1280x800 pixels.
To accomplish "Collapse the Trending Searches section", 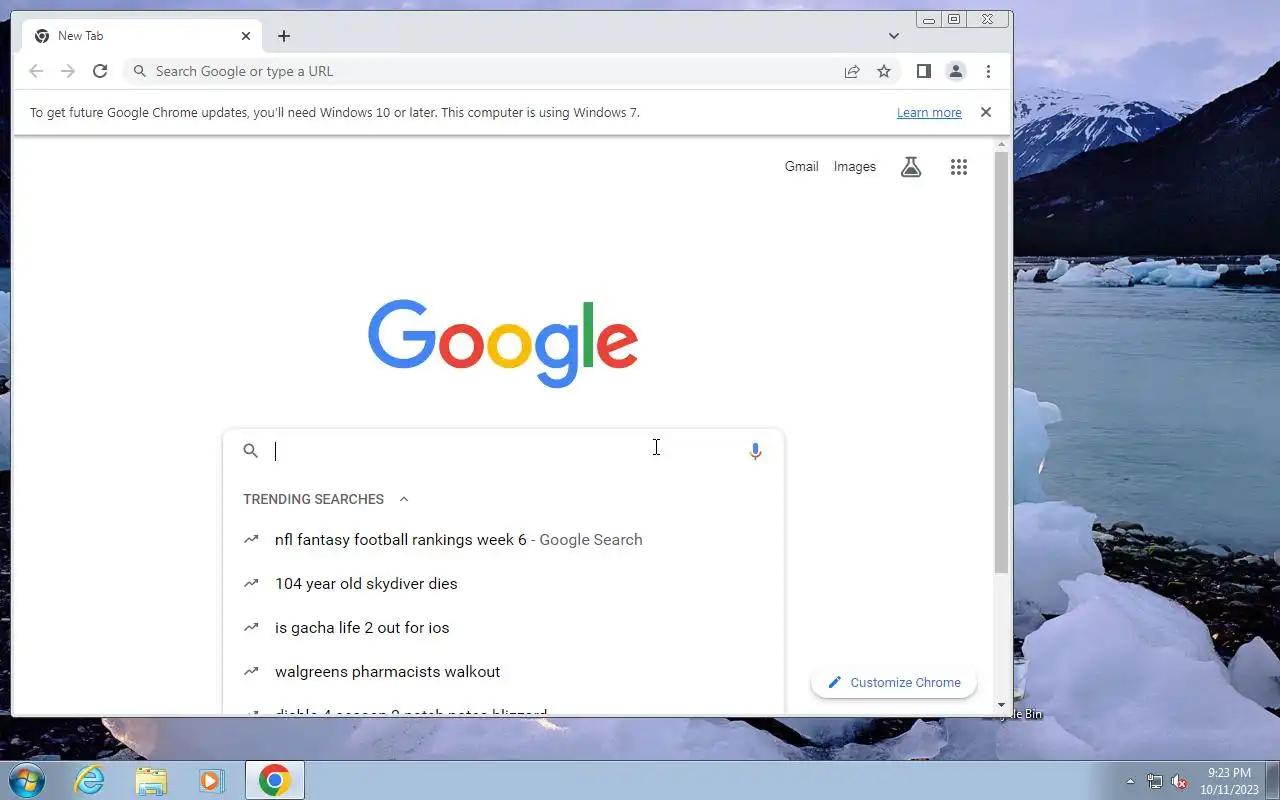I will (404, 499).
